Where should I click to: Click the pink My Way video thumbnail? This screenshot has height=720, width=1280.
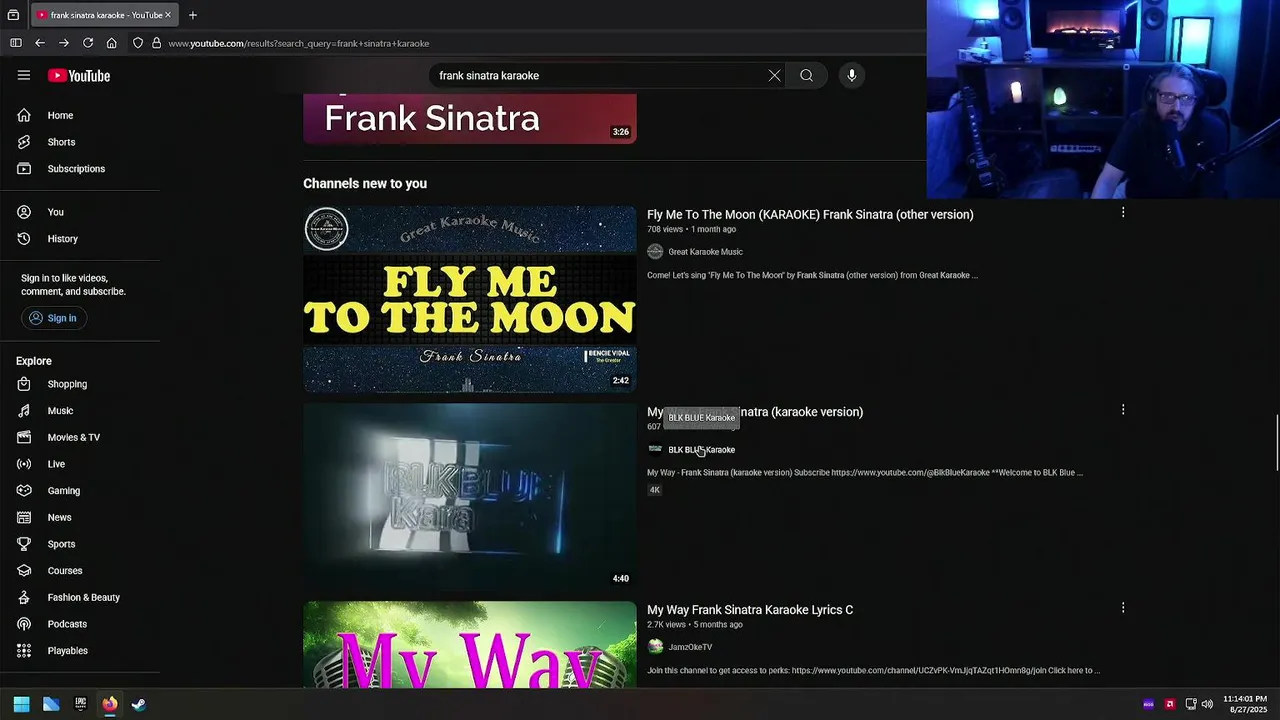(469, 644)
